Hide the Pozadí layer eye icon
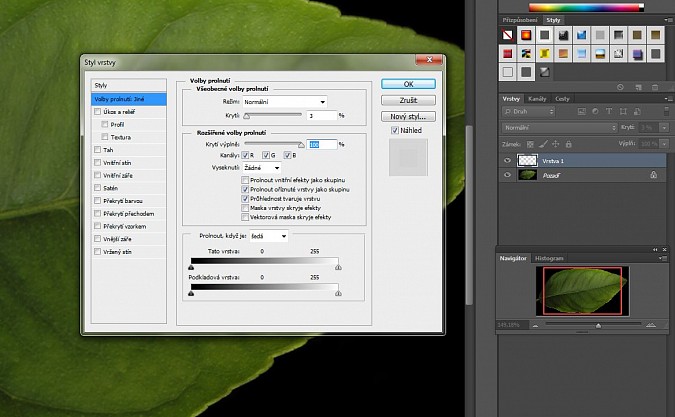 pyautogui.click(x=507, y=175)
